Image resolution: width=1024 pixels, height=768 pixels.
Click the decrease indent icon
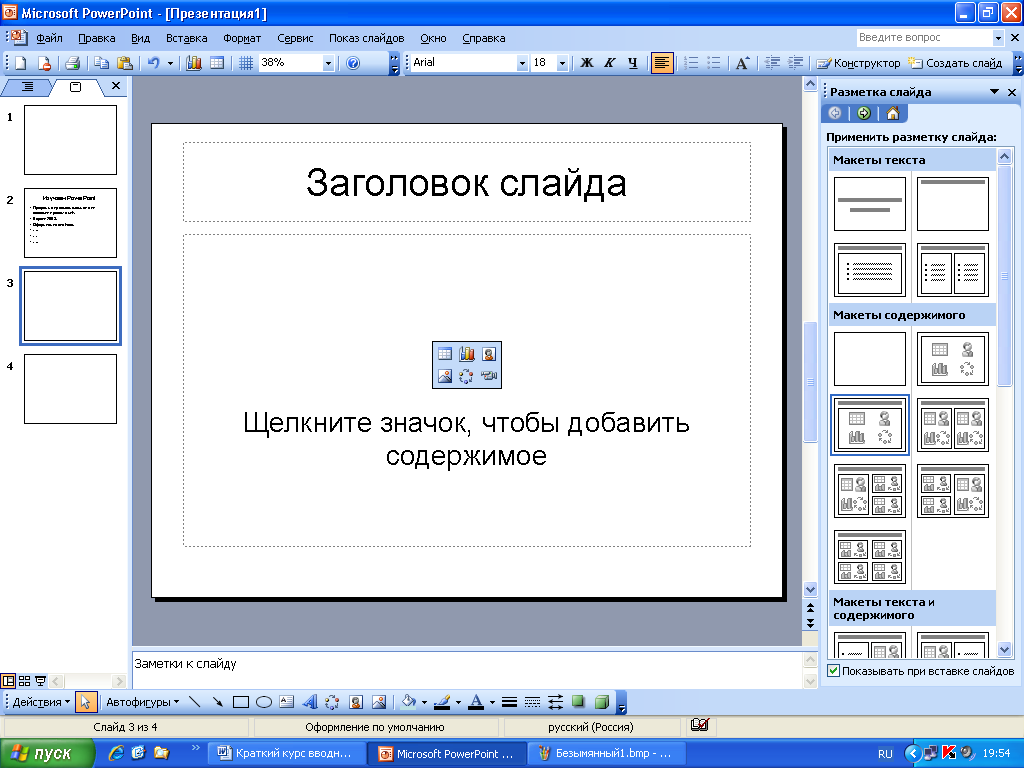coord(773,63)
